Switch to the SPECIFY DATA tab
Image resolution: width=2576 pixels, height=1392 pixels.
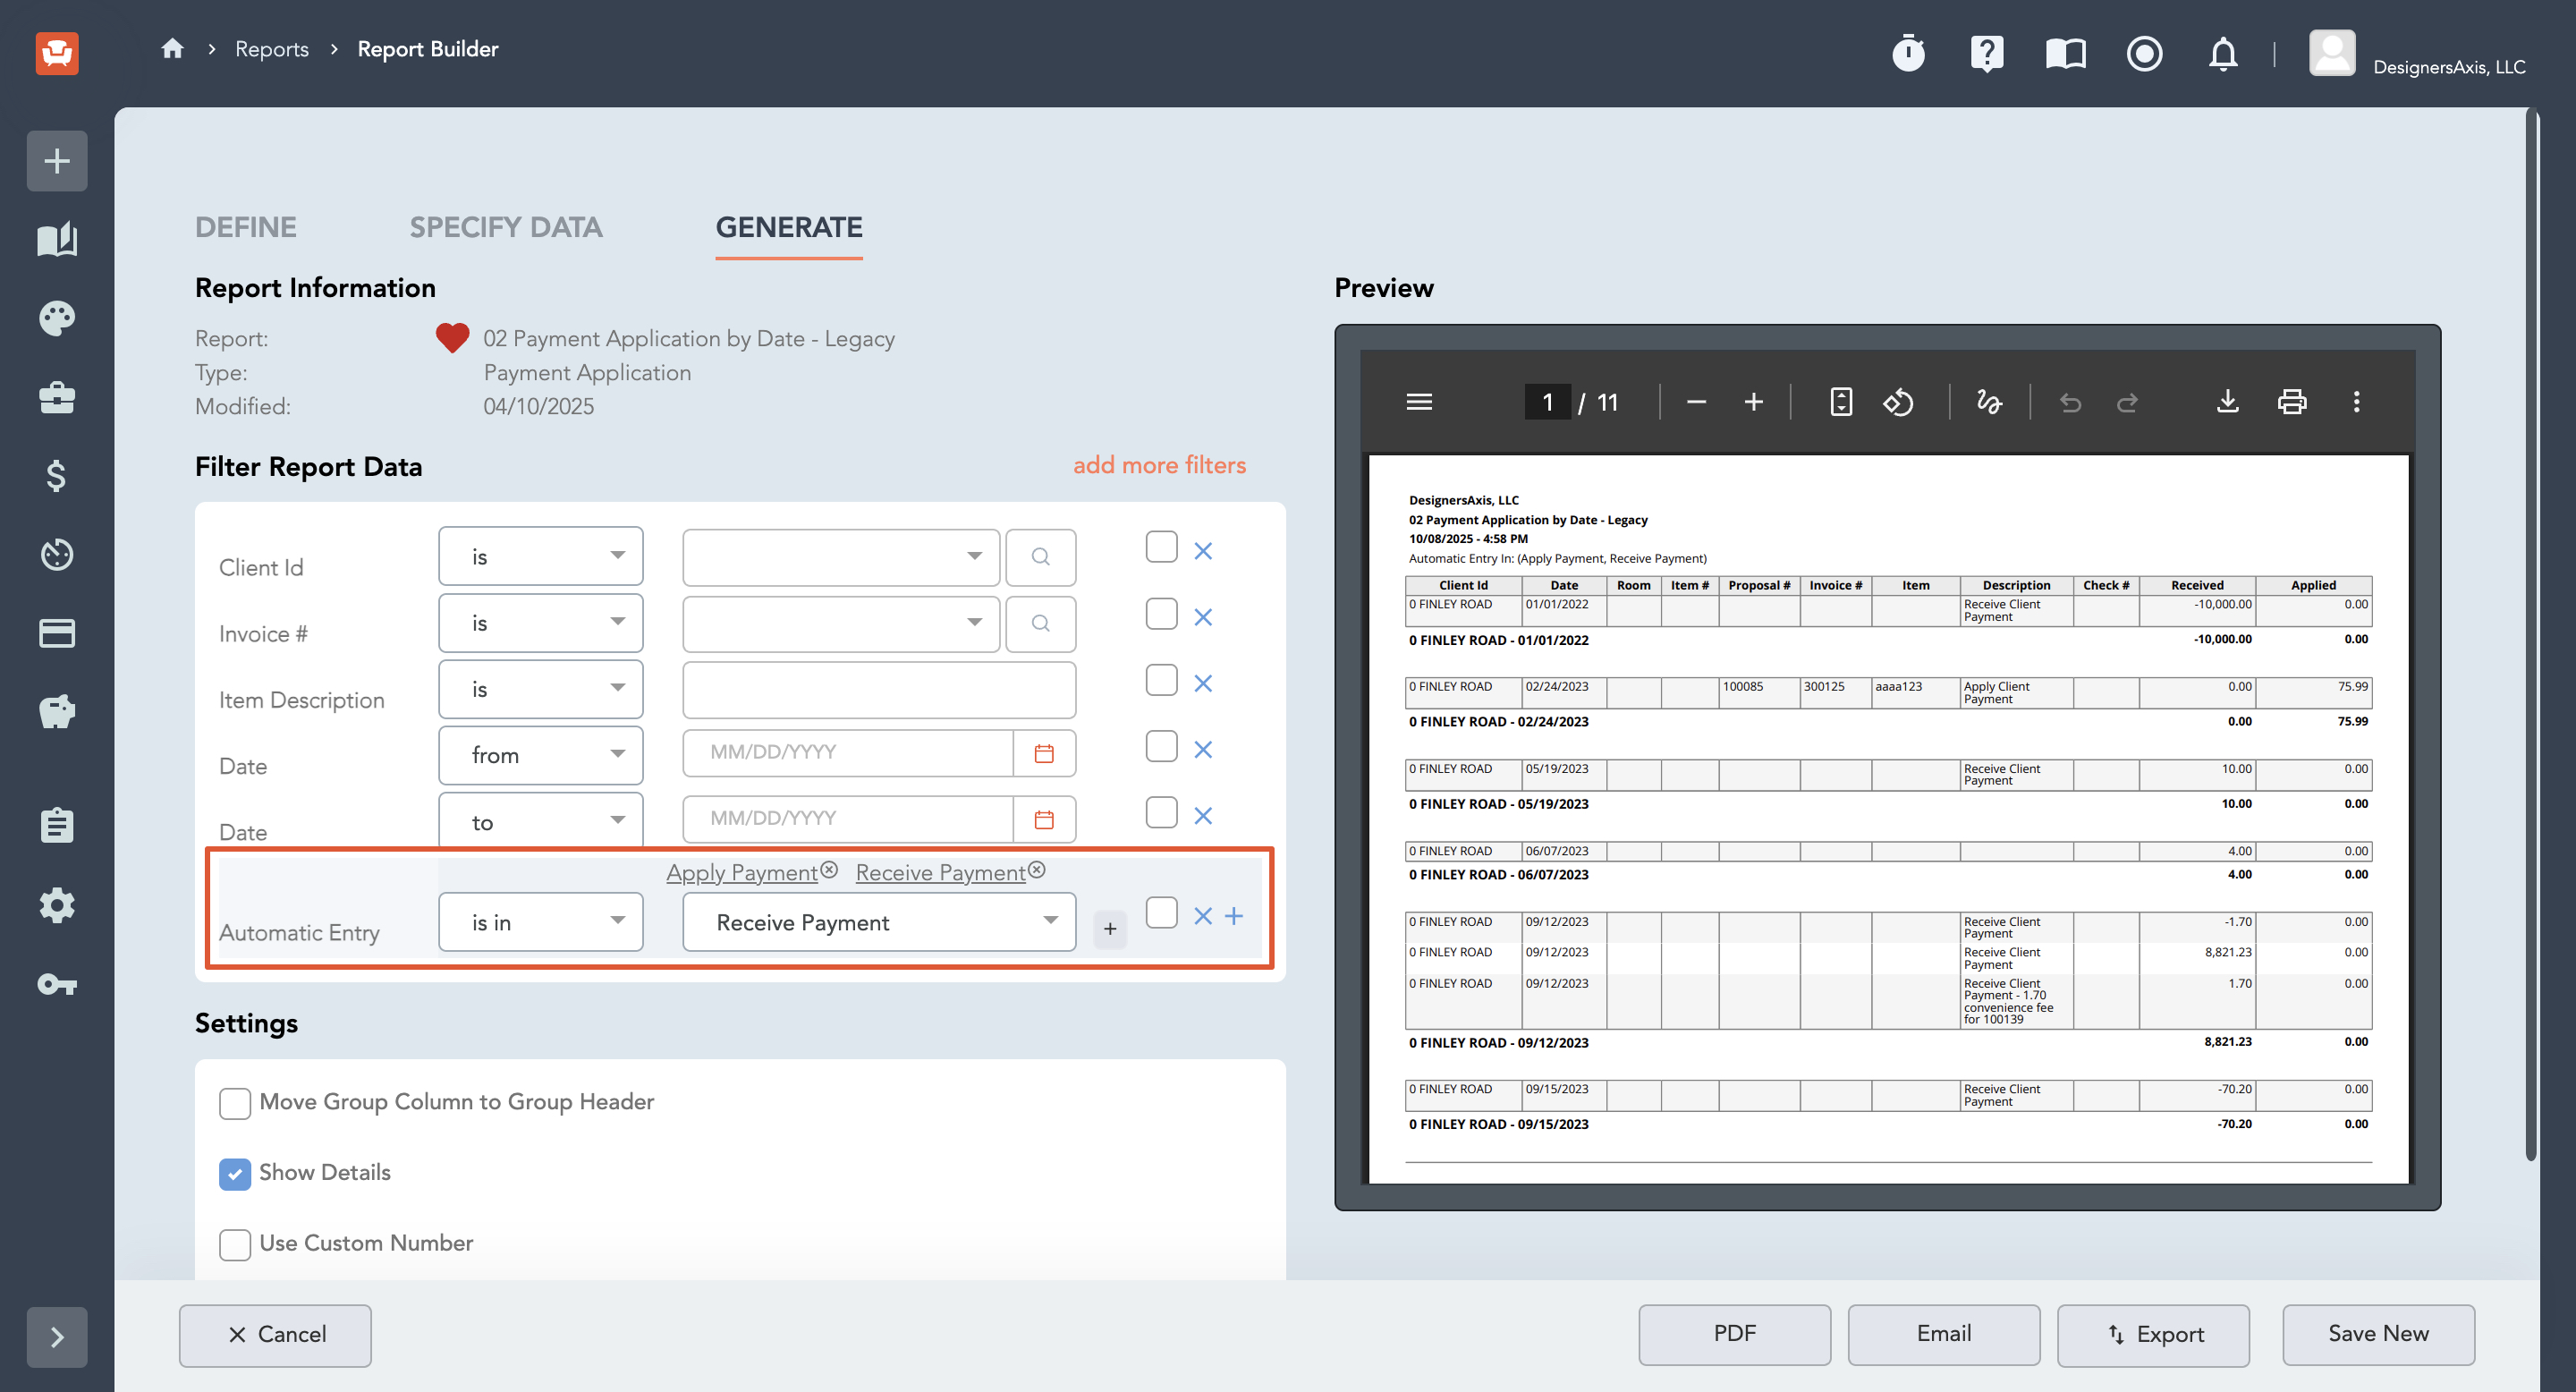pos(506,227)
